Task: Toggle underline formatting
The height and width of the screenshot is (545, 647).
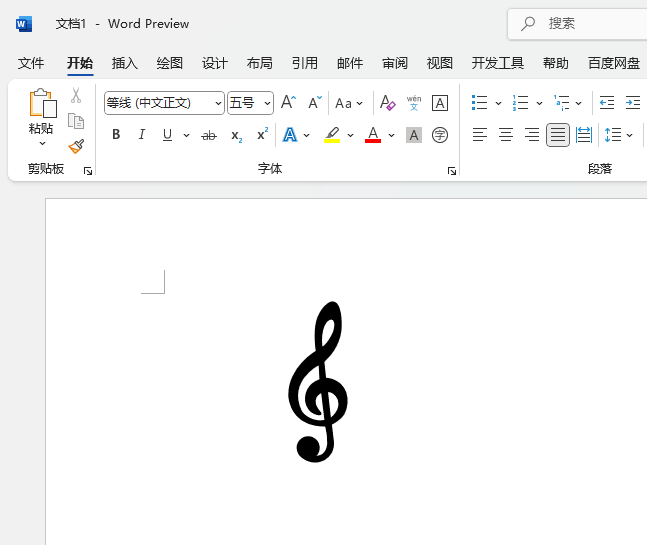Action: 167,135
